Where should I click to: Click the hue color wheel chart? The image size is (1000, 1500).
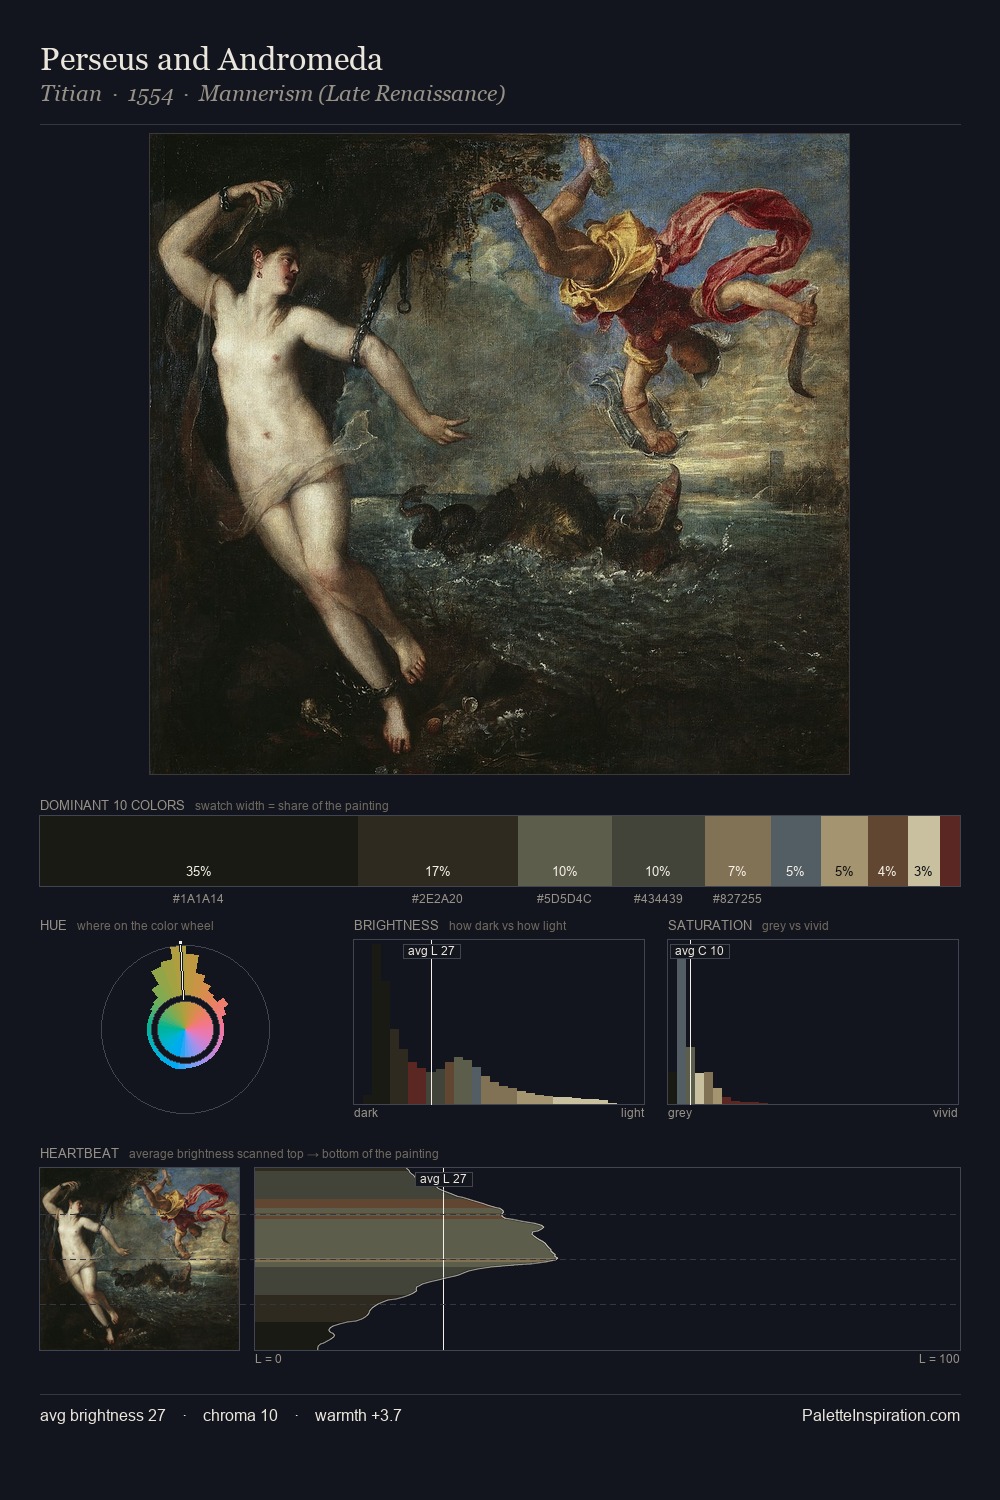(x=185, y=1028)
